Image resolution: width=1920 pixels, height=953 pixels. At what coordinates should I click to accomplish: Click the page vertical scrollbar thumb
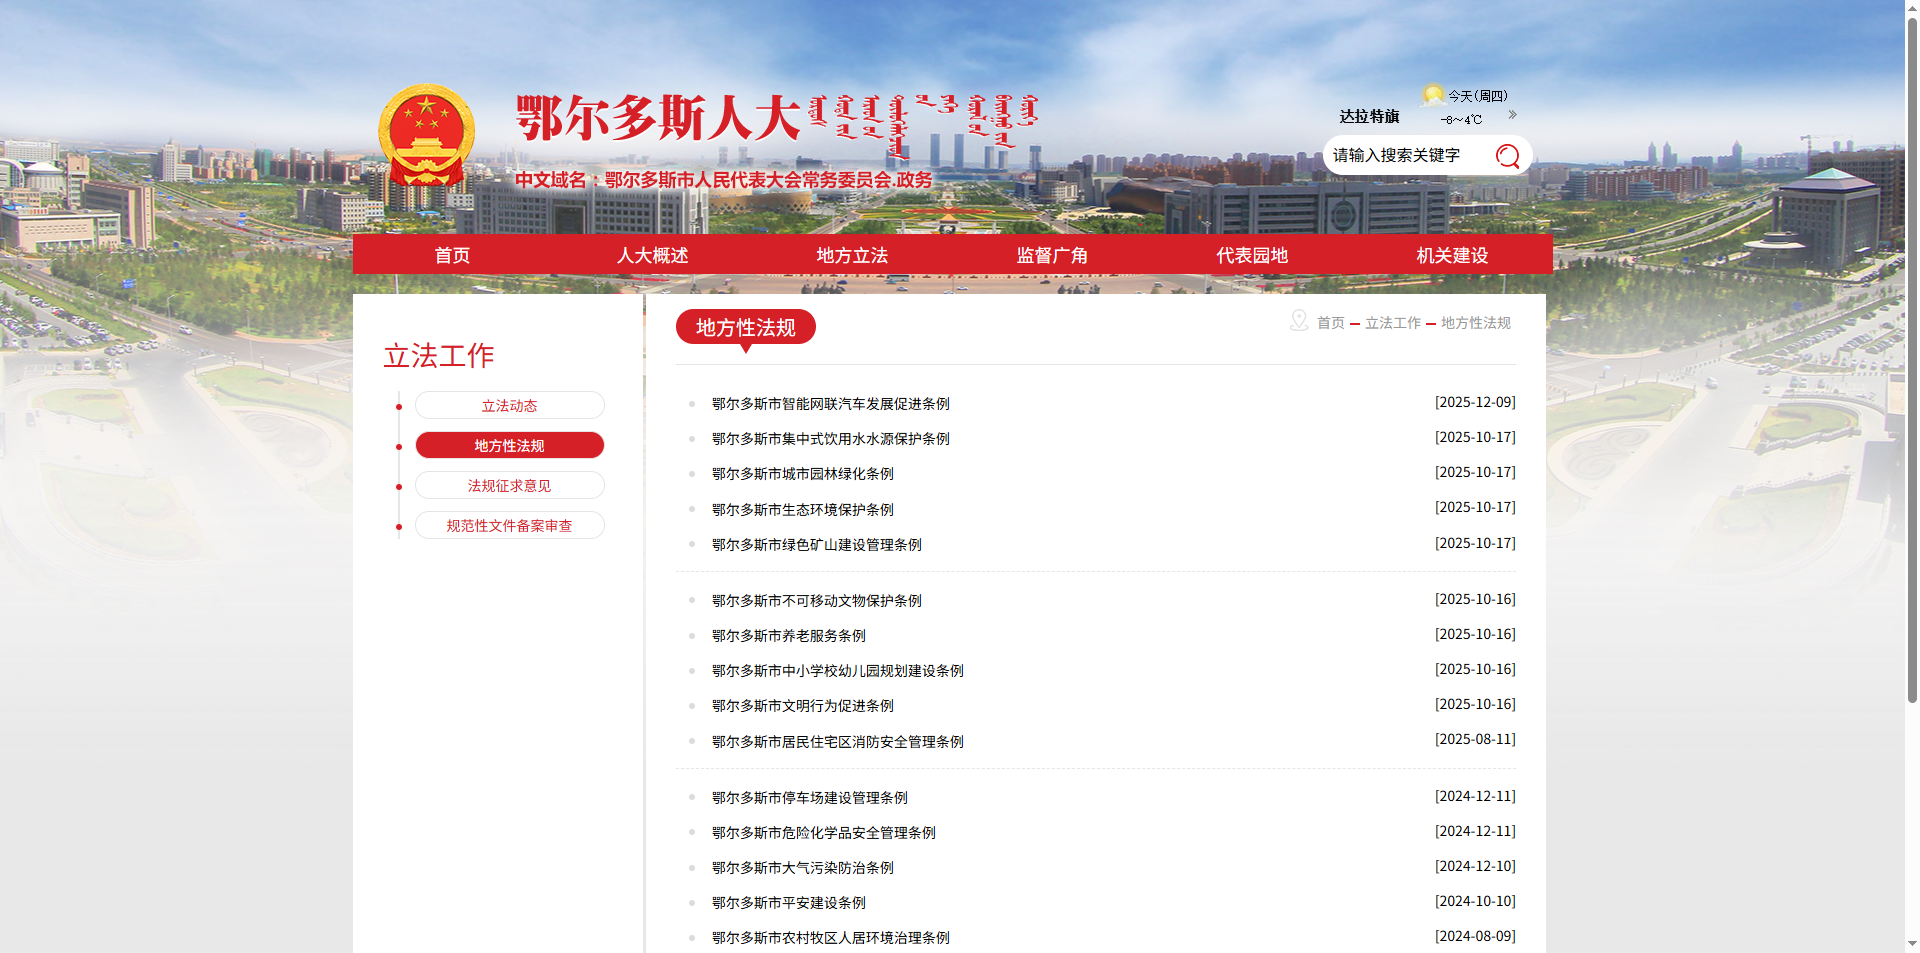pos(1912,360)
